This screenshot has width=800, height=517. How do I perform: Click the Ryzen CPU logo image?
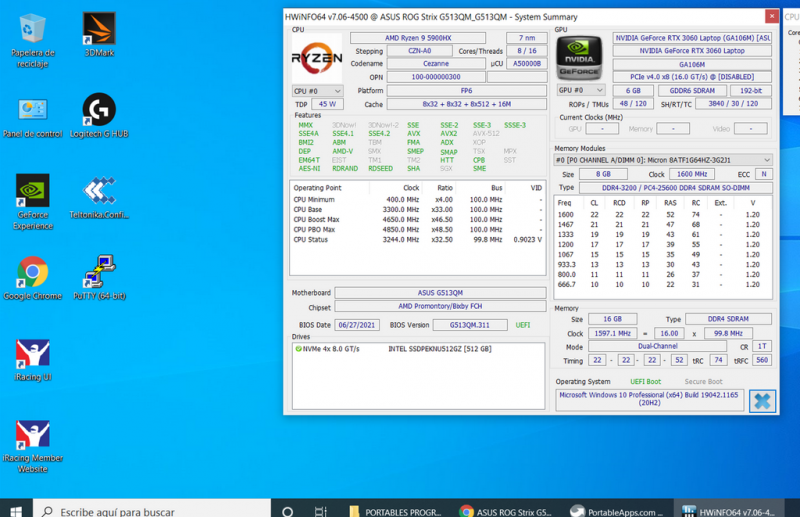pos(317,58)
